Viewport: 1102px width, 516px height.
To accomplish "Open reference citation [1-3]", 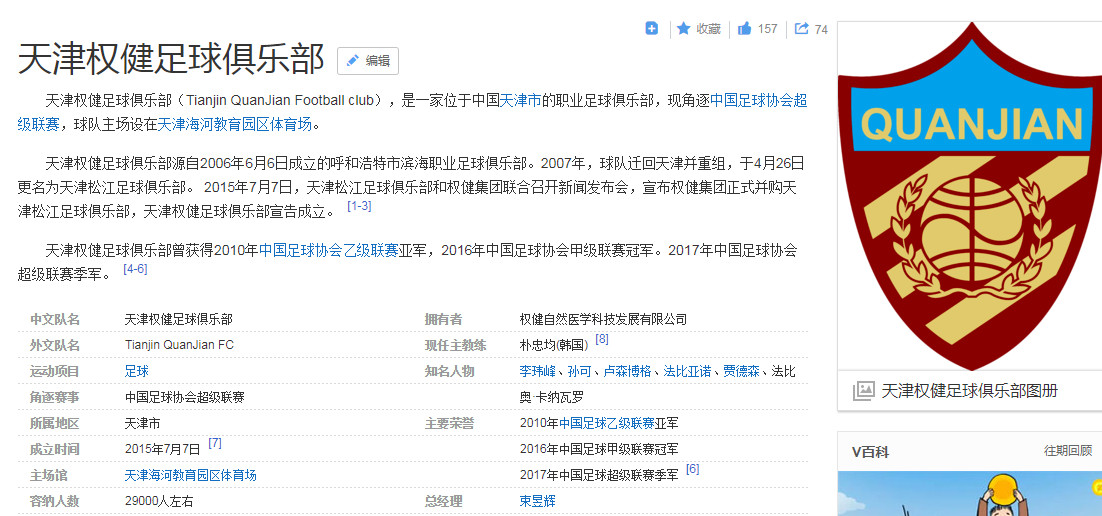I will pos(359,206).
